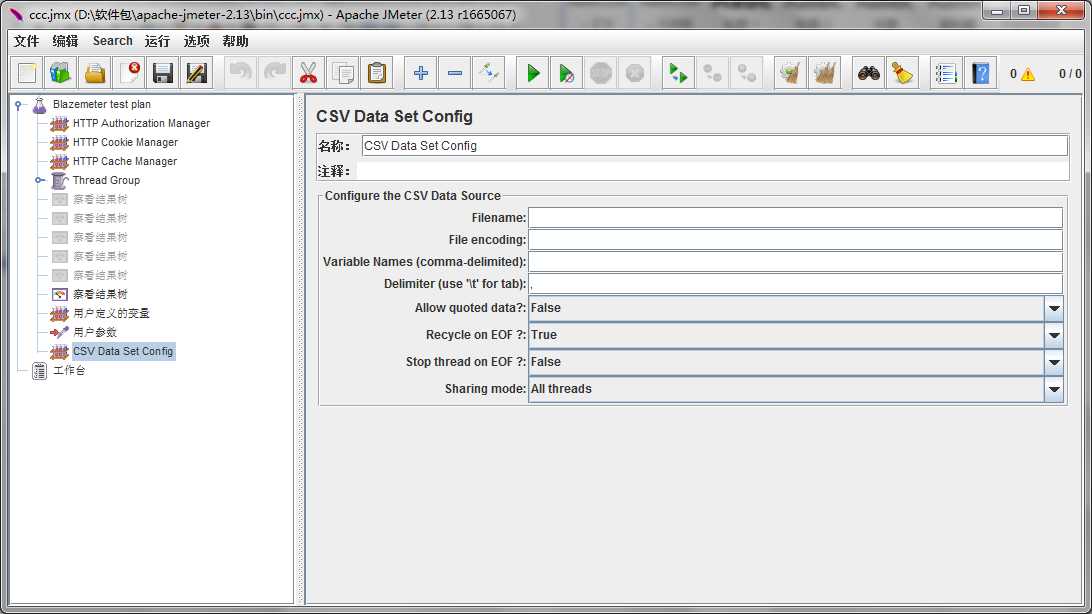Image resolution: width=1092 pixels, height=614 pixels.
Task: Click the Close test plan icon
Action: [129, 73]
